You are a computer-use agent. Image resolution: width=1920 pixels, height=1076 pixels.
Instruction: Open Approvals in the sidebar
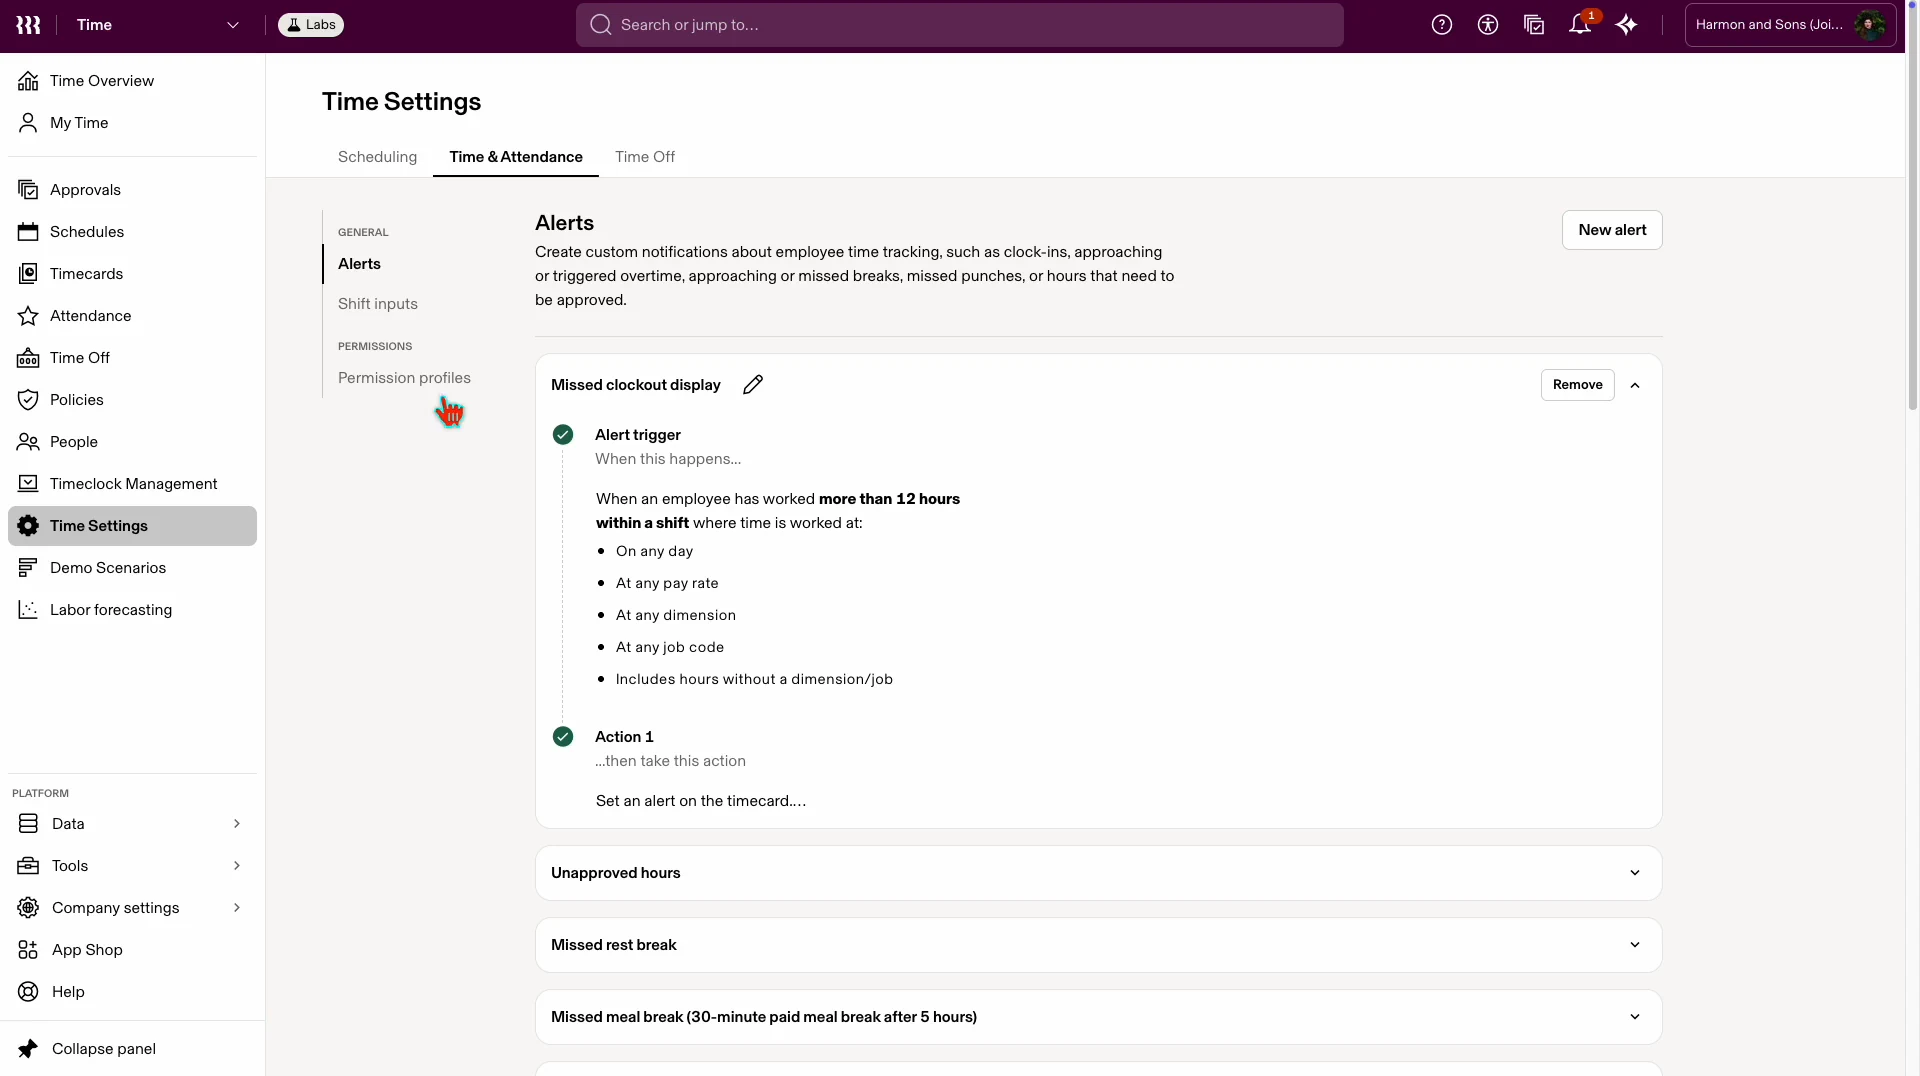coord(132,190)
